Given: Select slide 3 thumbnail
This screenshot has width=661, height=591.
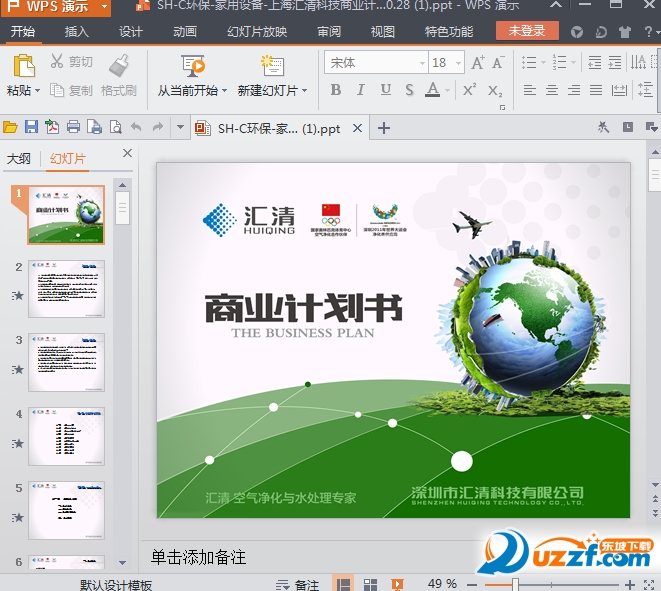Looking at the screenshot, I should tap(67, 363).
